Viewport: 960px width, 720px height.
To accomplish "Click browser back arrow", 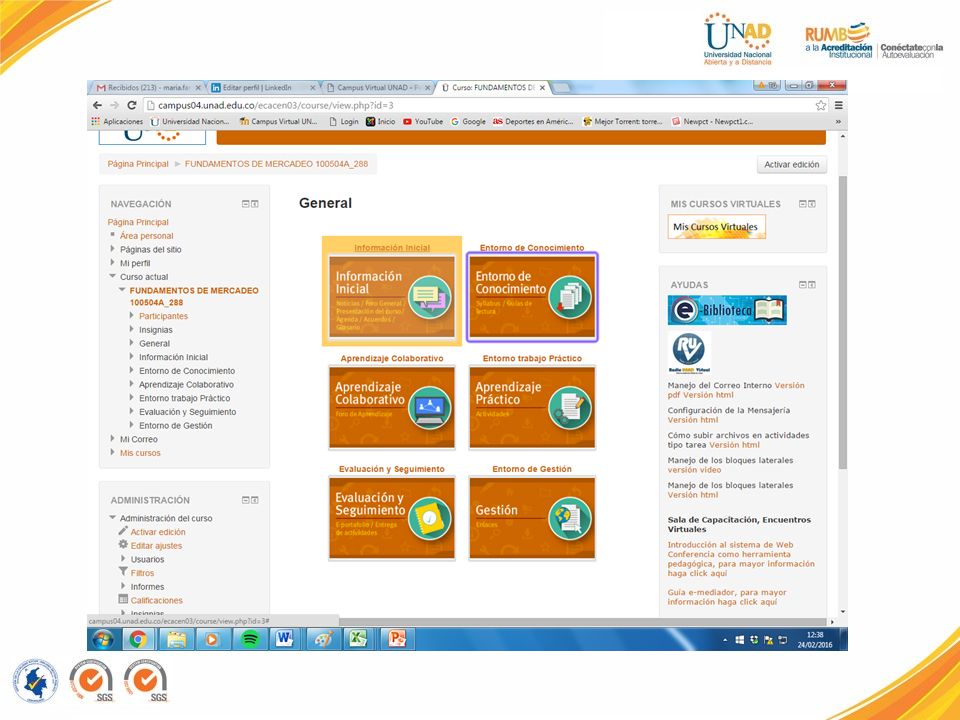I will tap(98, 105).
